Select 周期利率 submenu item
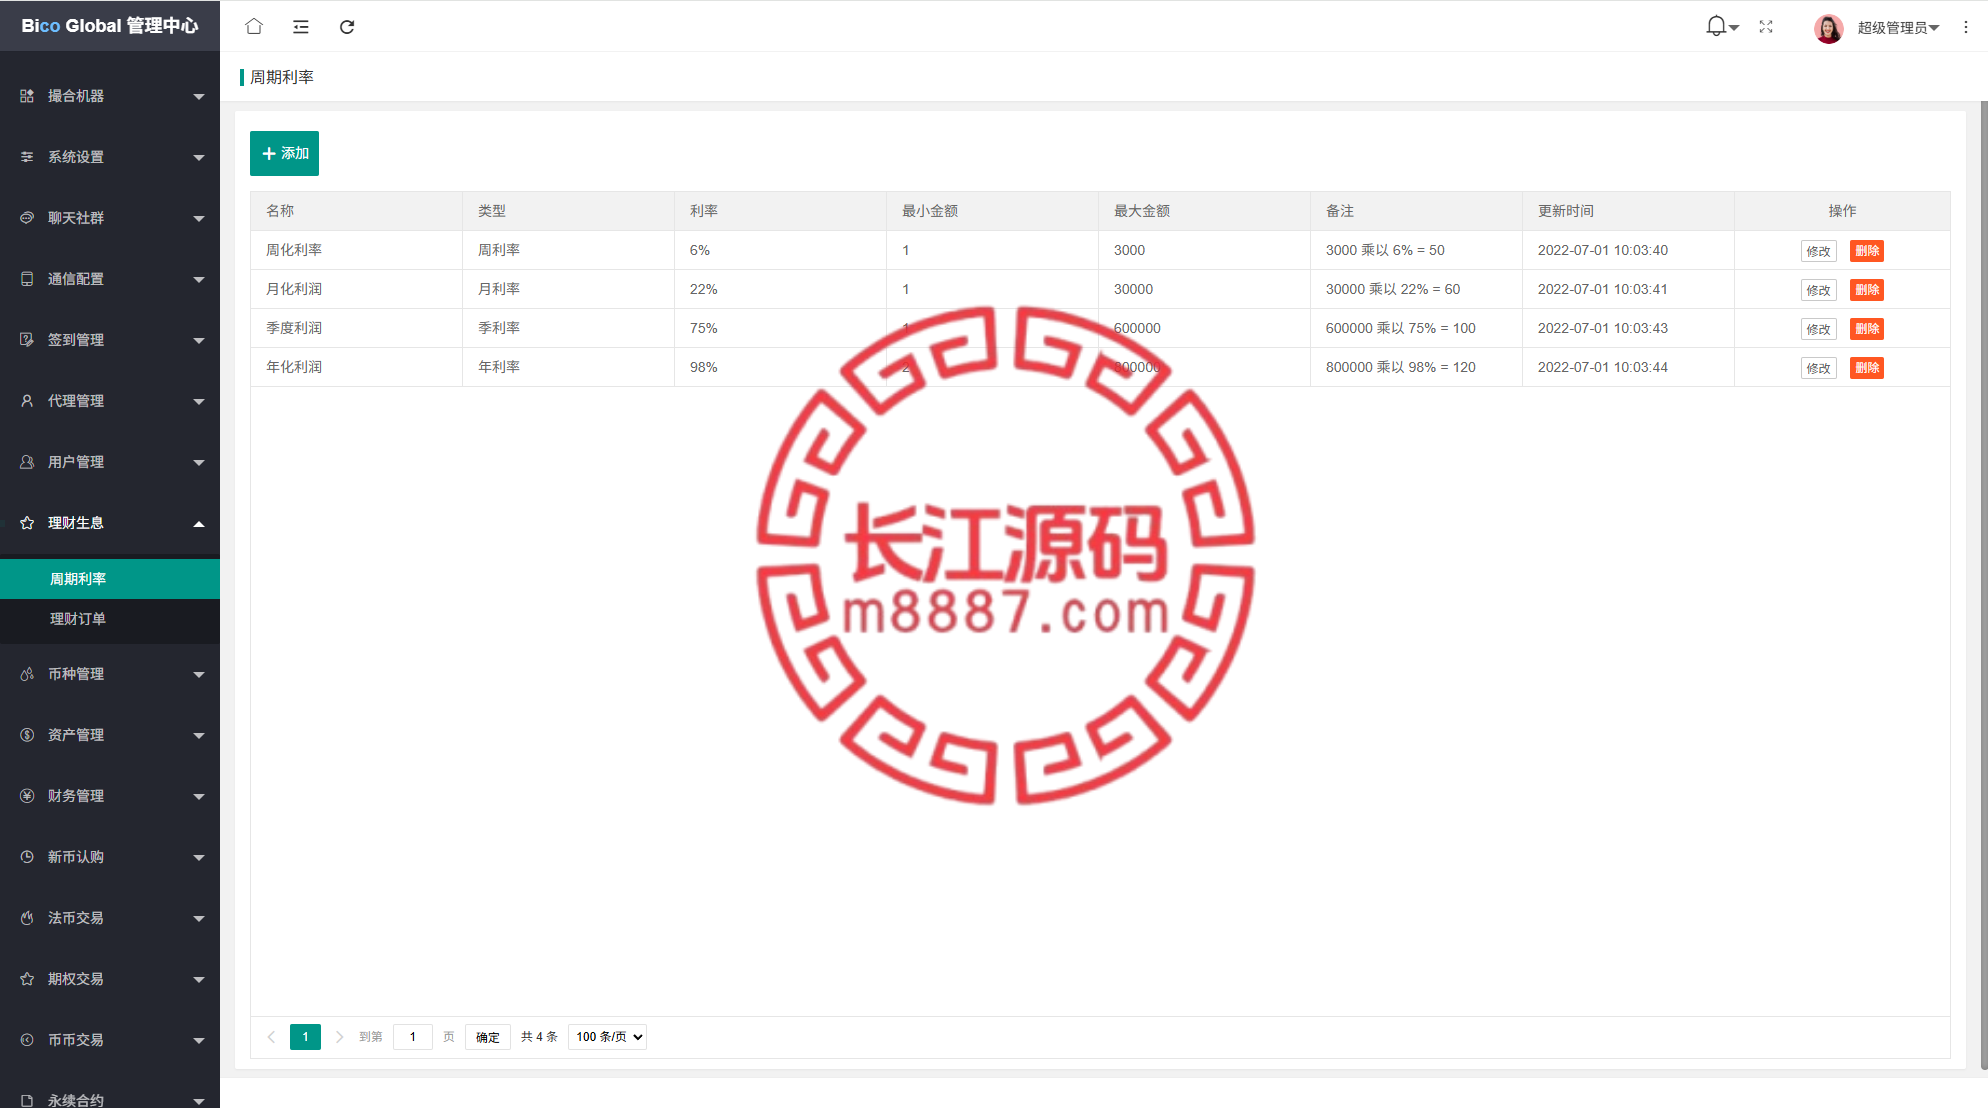The height and width of the screenshot is (1108, 1988). pos(110,579)
